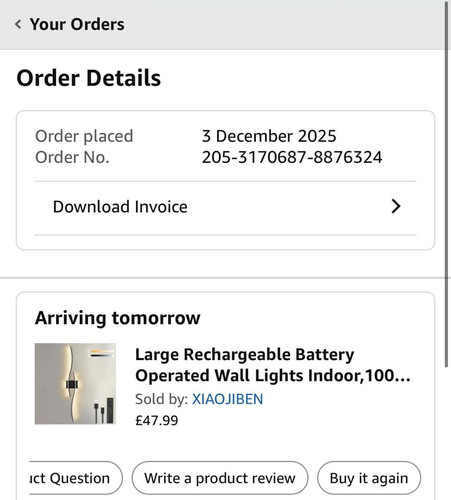
Task: Click the Write a product review button
Action: point(220,478)
